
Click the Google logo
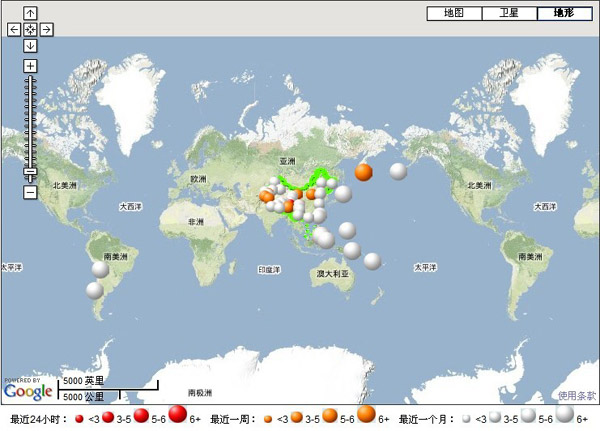pyautogui.click(x=28, y=391)
